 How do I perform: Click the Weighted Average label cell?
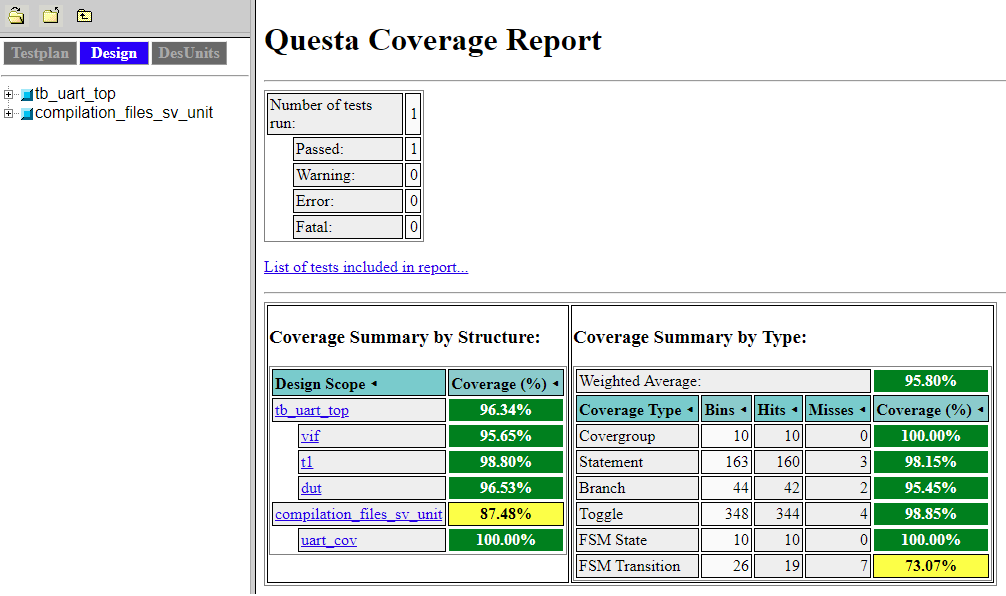tap(723, 381)
